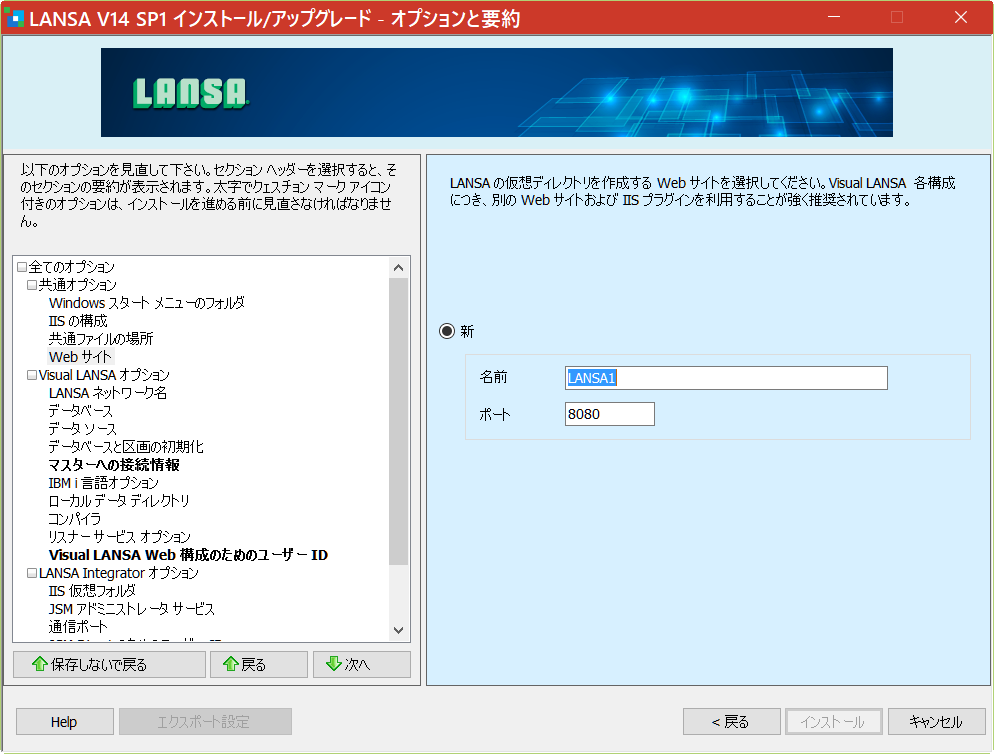Click the green up-arrow 戻る button
994x754 pixels.
click(x=259, y=665)
